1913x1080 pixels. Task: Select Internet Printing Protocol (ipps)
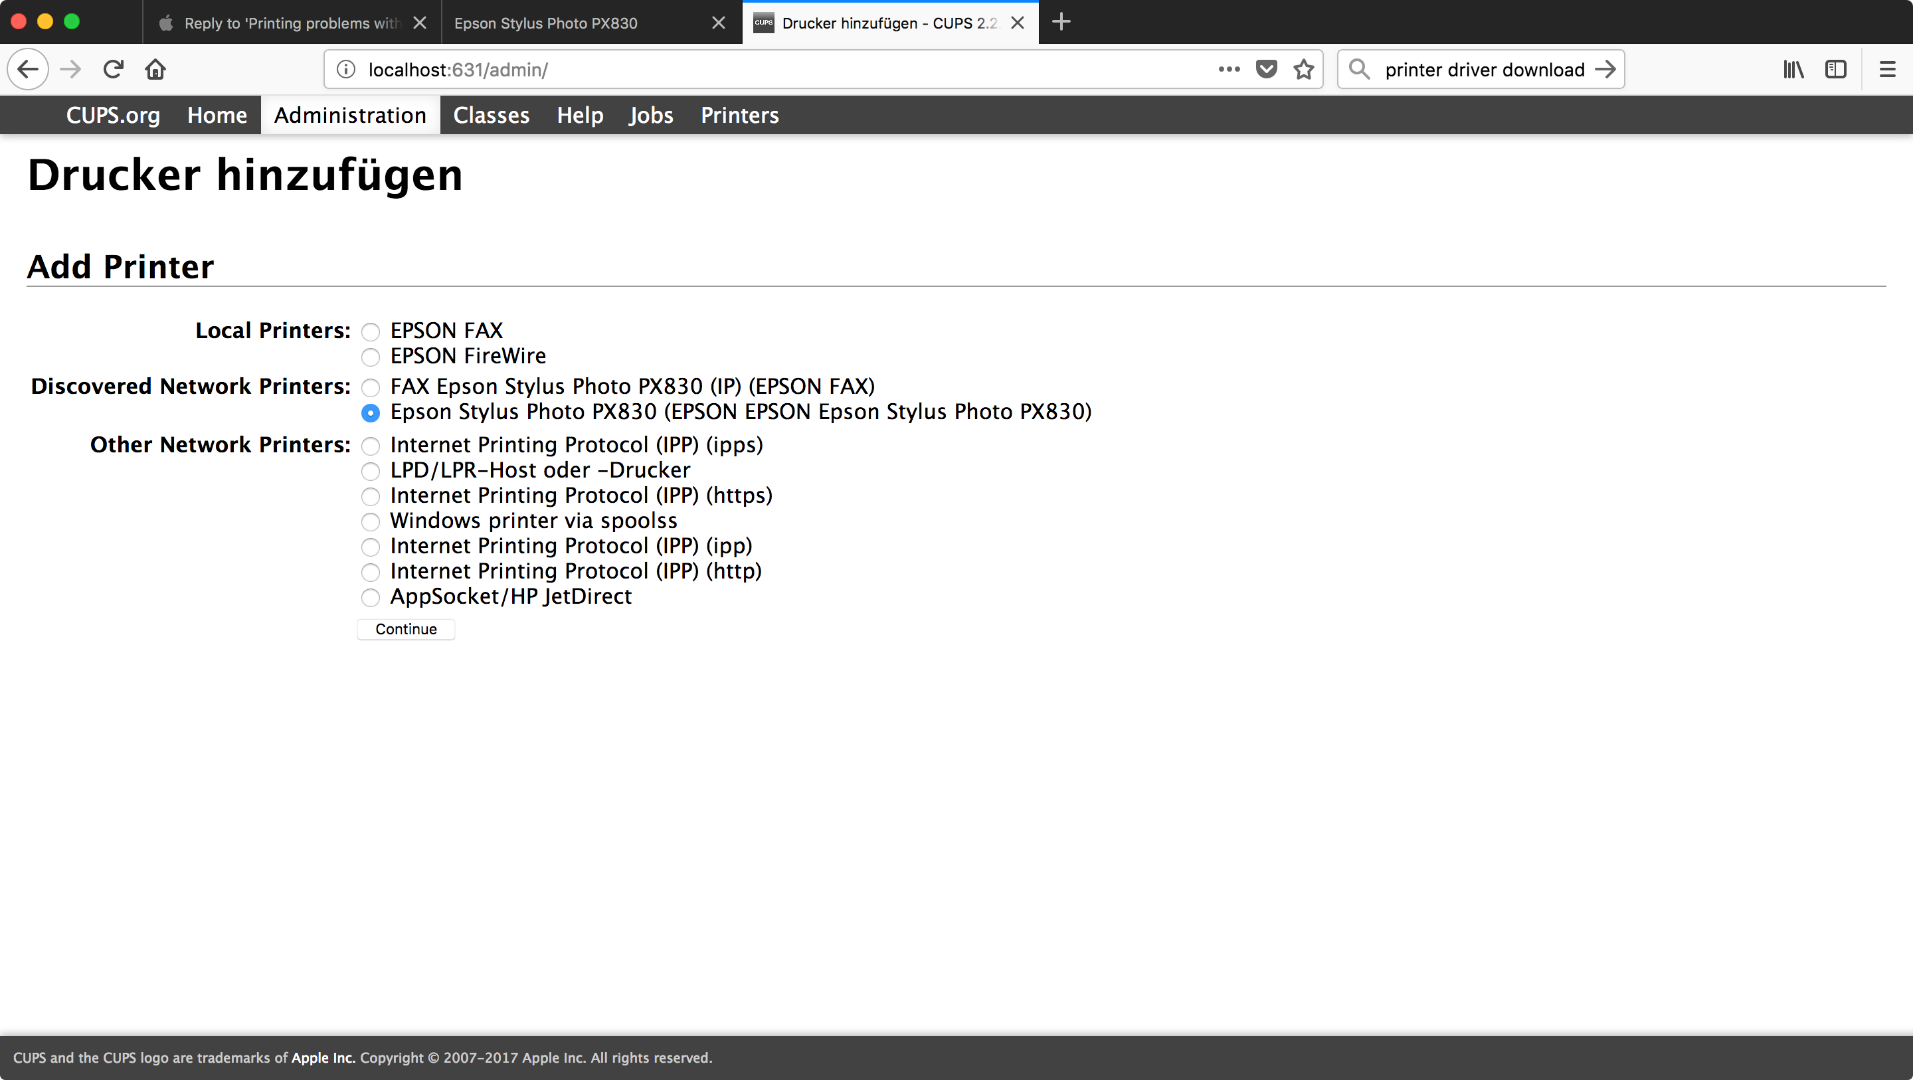[x=371, y=446]
